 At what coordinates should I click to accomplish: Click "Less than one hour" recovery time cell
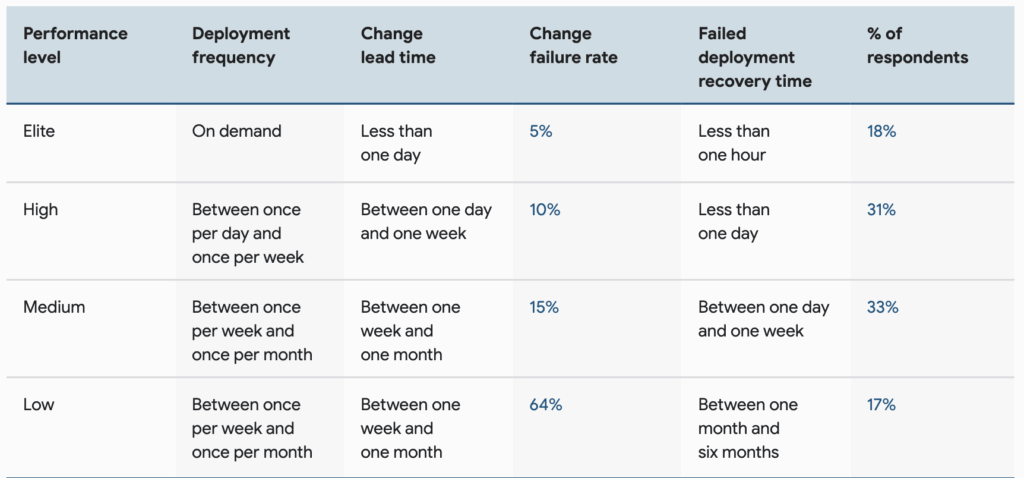tap(733, 143)
